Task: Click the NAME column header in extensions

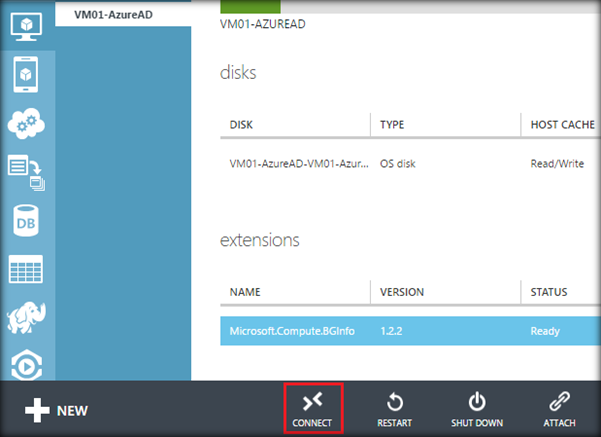Action: point(245,292)
